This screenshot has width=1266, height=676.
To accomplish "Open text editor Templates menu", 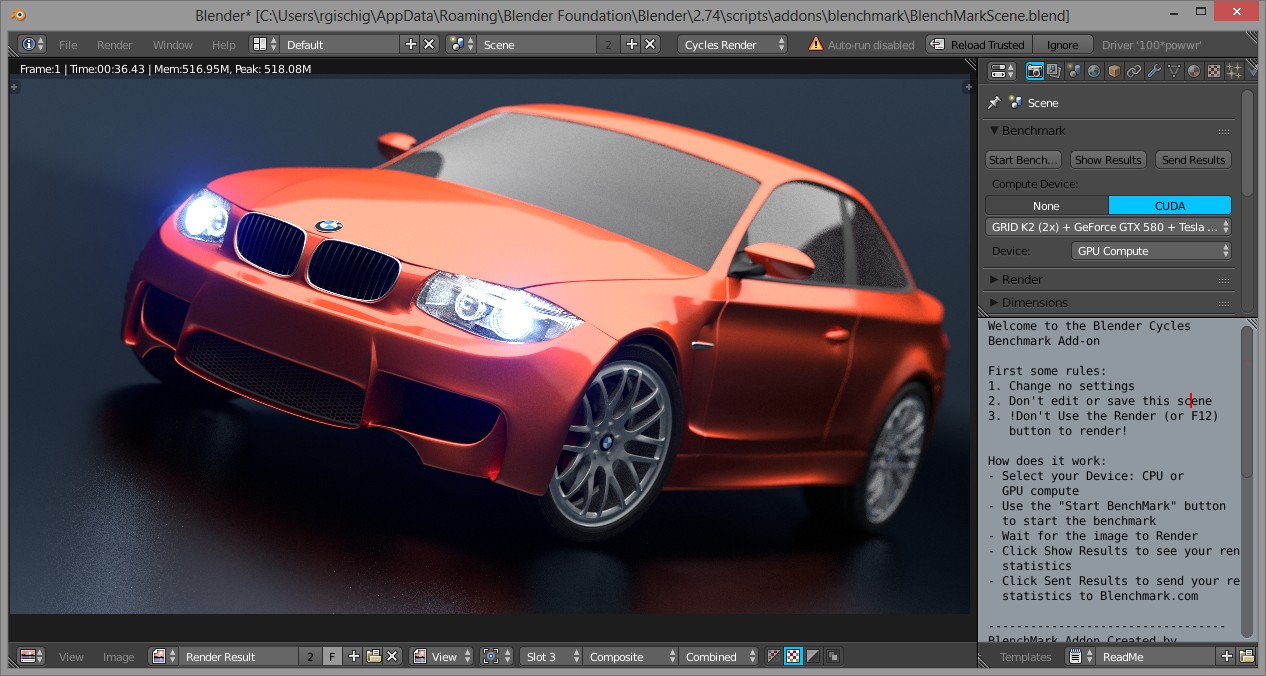I will [1026, 657].
